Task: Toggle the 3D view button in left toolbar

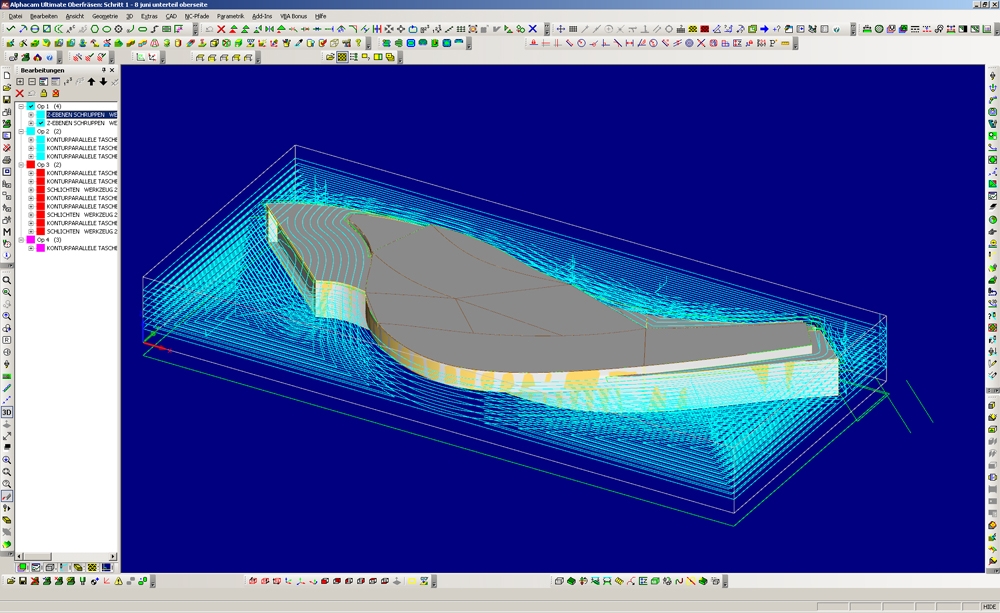Action: click(7, 412)
